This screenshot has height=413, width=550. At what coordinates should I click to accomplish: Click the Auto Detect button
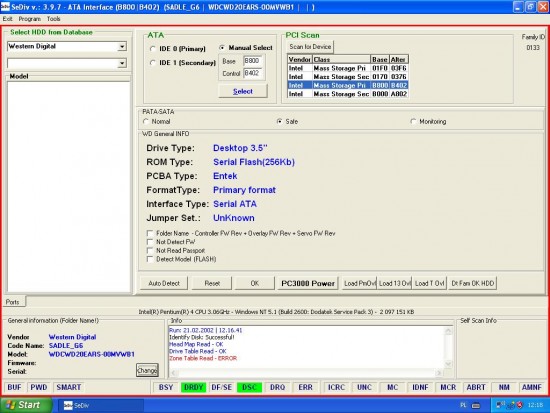164,283
